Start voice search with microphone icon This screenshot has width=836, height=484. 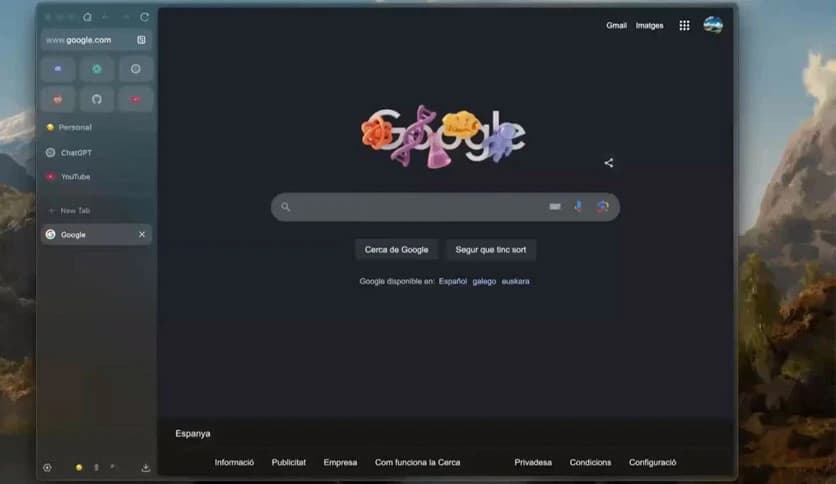(x=578, y=206)
